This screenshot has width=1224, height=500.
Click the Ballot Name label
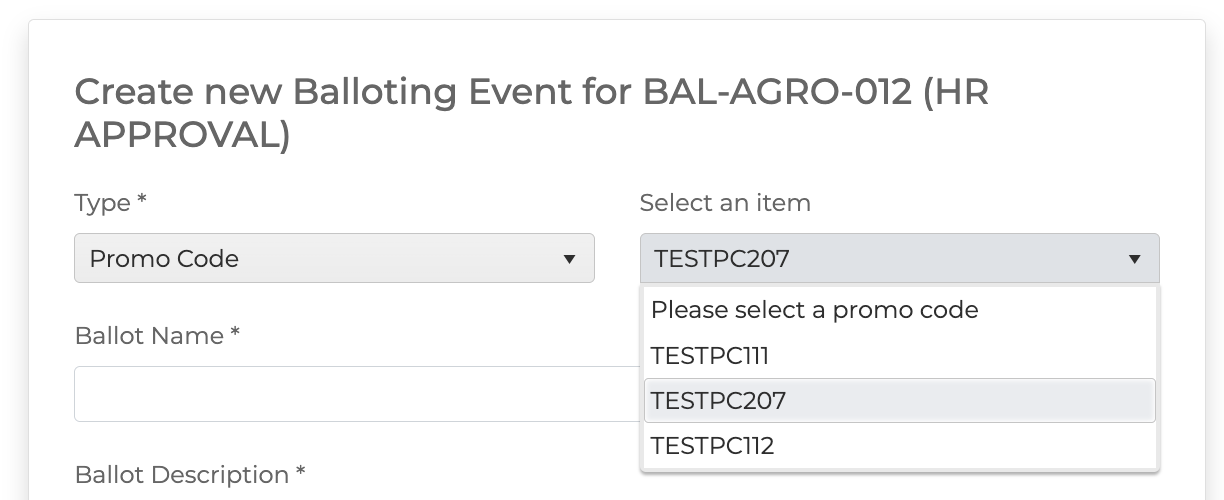coord(149,336)
